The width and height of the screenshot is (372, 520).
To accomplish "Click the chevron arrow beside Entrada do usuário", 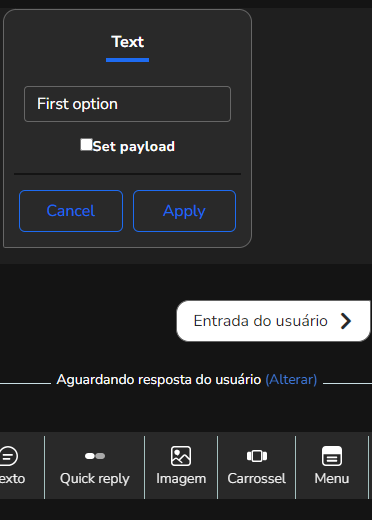I will point(346,321).
